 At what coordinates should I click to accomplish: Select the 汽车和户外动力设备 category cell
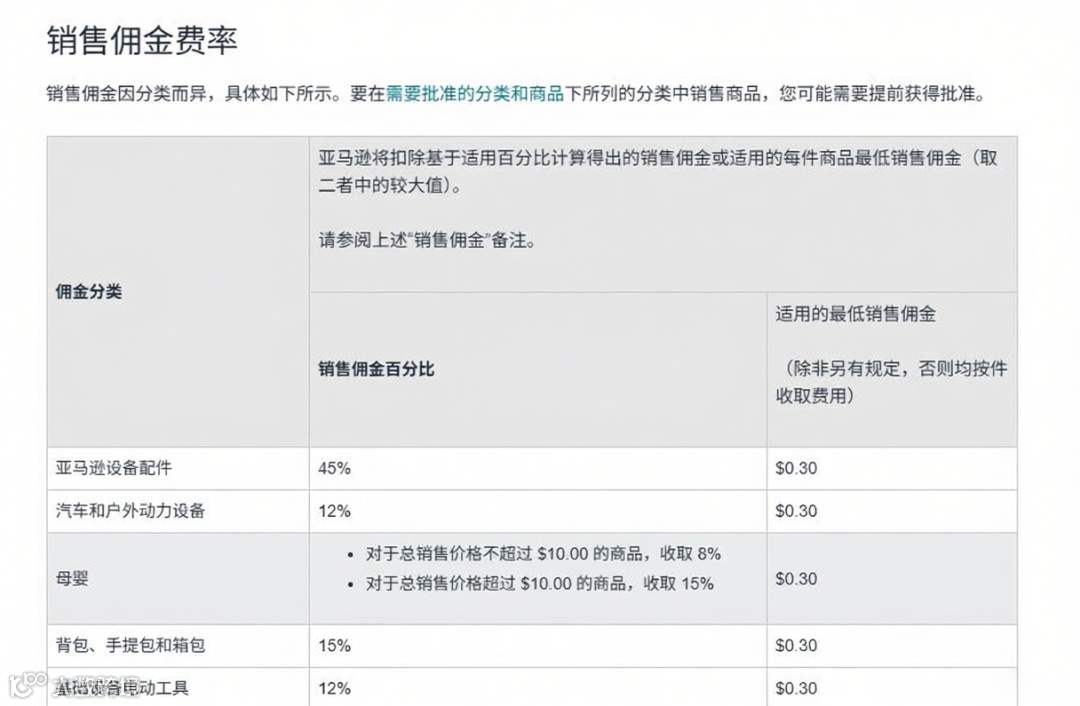(130, 510)
